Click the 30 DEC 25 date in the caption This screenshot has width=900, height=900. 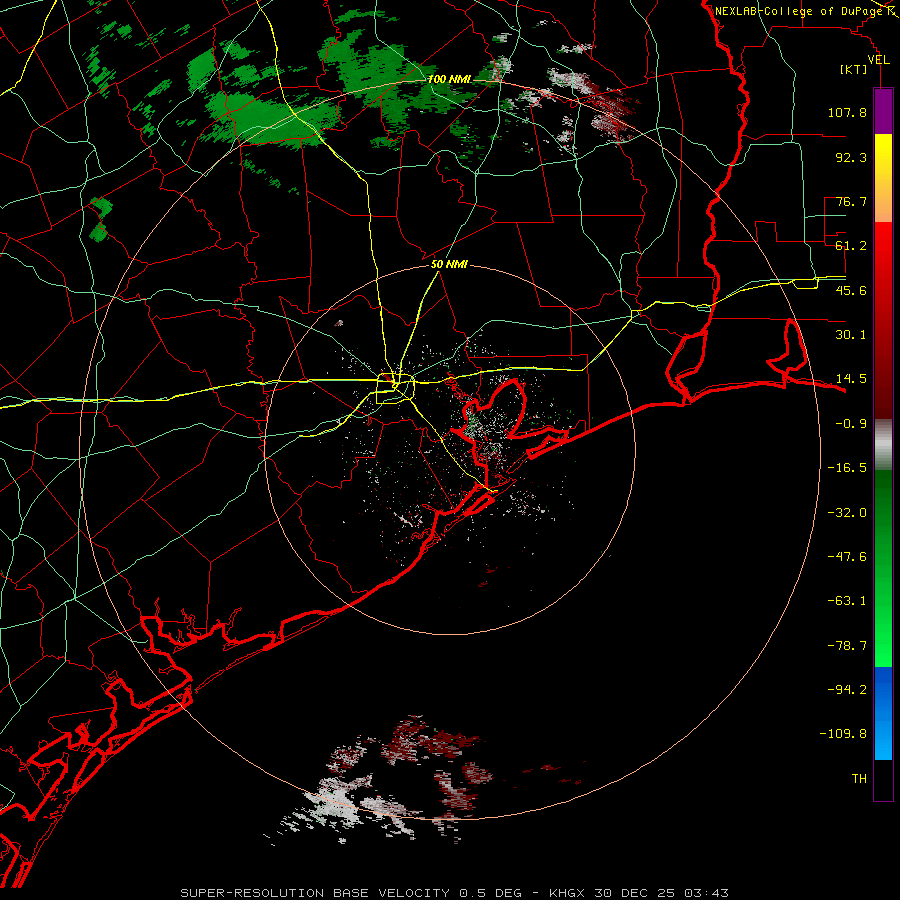[x=636, y=893]
